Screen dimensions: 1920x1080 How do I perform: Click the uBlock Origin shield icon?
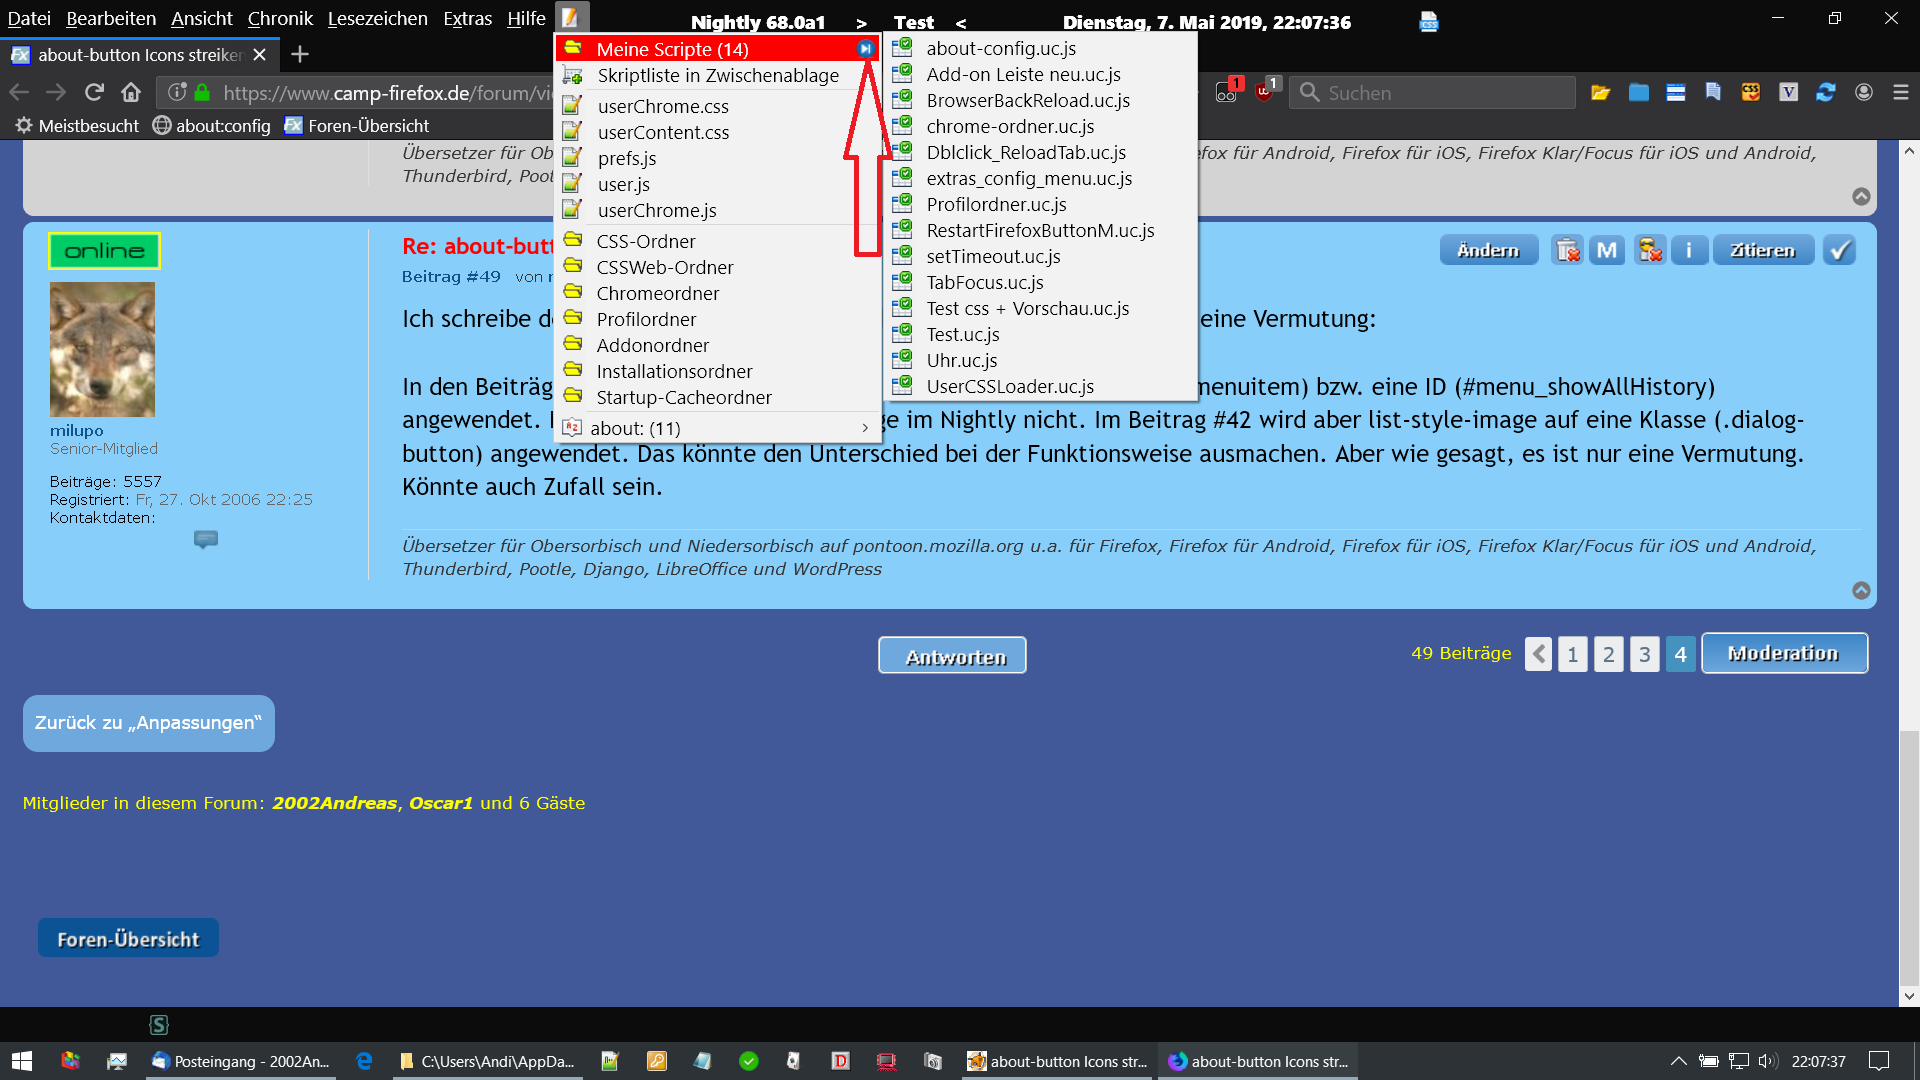pos(1264,92)
